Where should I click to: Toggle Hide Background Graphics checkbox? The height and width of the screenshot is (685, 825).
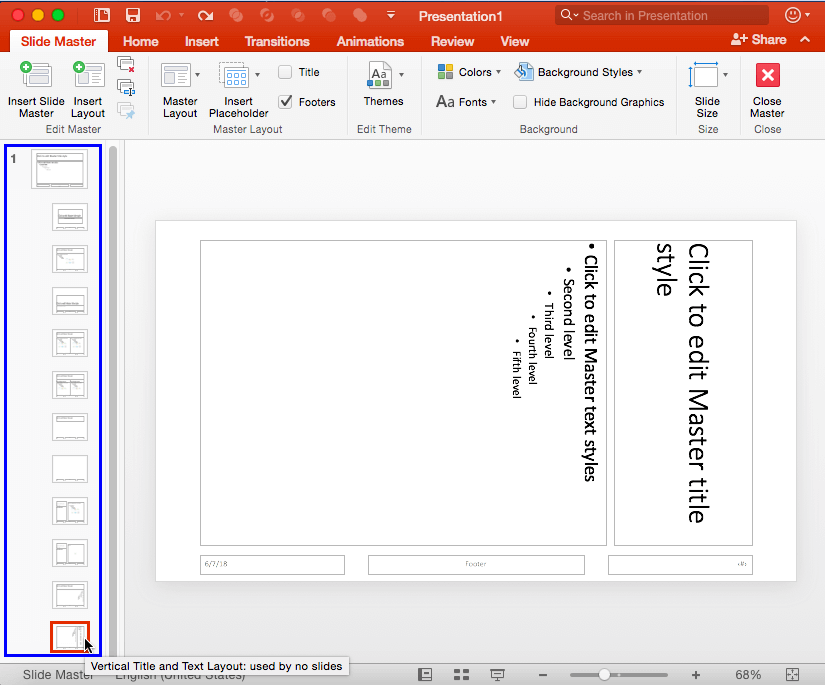[520, 102]
